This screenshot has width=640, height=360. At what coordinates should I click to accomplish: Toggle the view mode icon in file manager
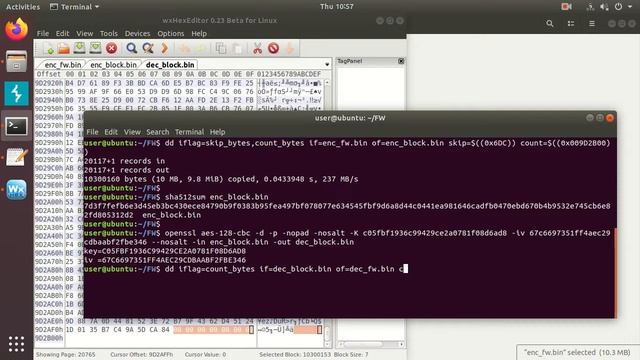point(571,24)
